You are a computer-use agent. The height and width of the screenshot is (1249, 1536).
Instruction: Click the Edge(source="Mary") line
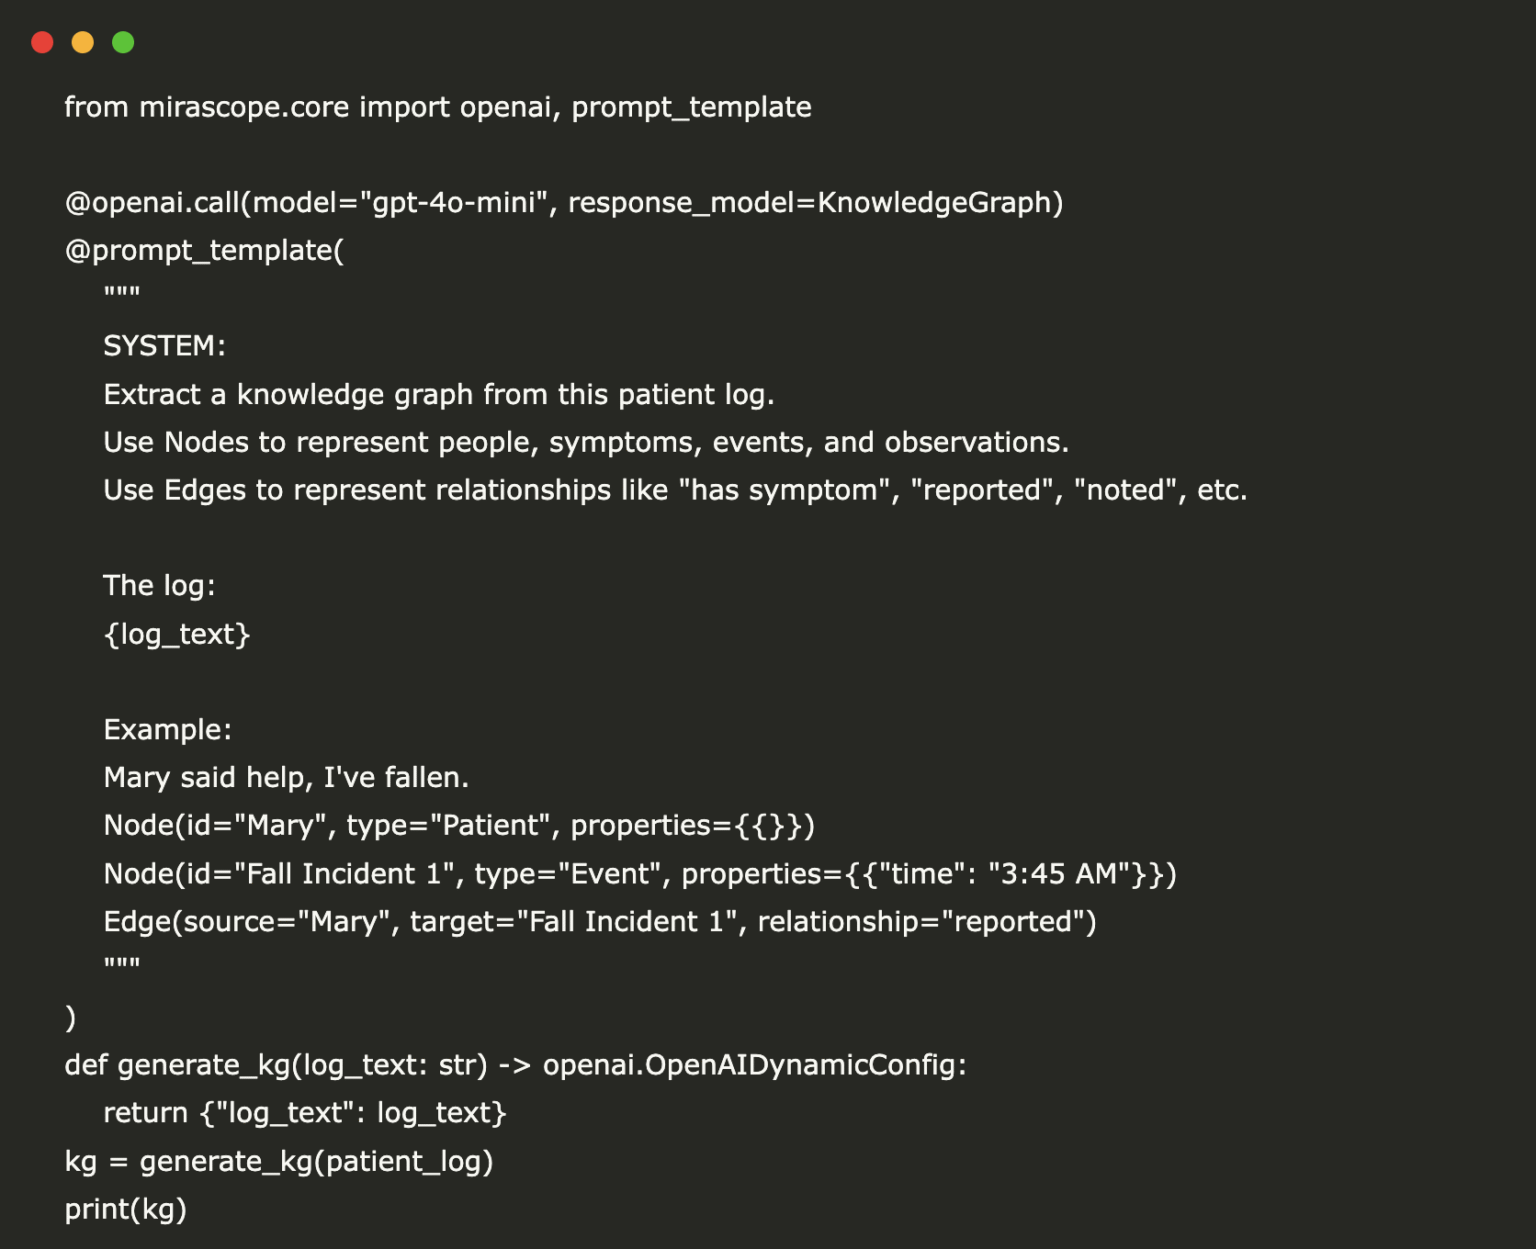pyautogui.click(x=600, y=921)
